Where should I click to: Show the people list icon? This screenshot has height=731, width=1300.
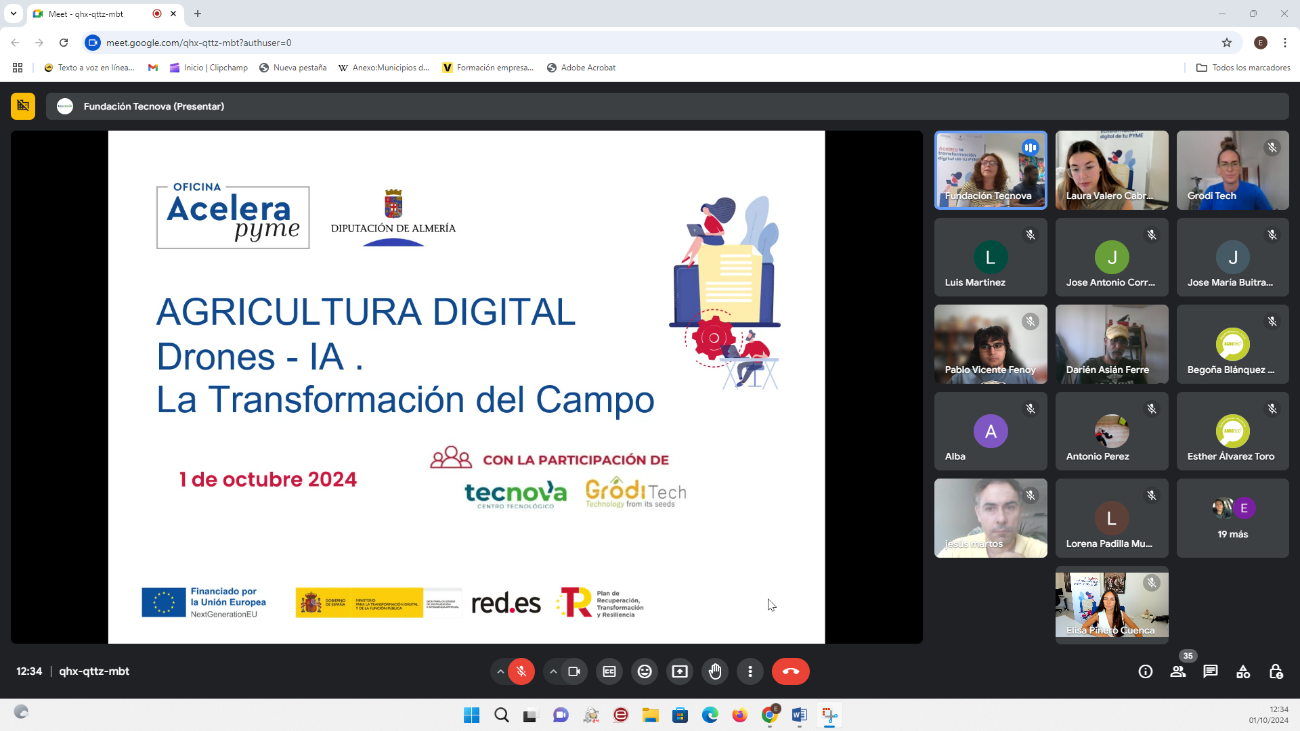[1178, 672]
